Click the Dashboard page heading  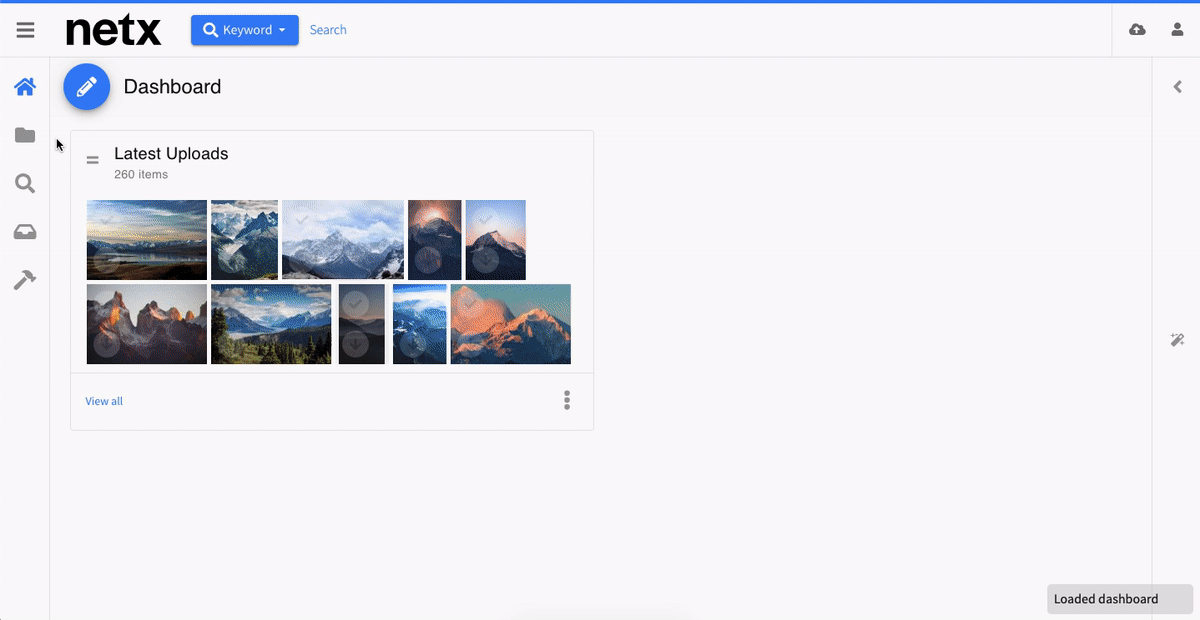[172, 87]
